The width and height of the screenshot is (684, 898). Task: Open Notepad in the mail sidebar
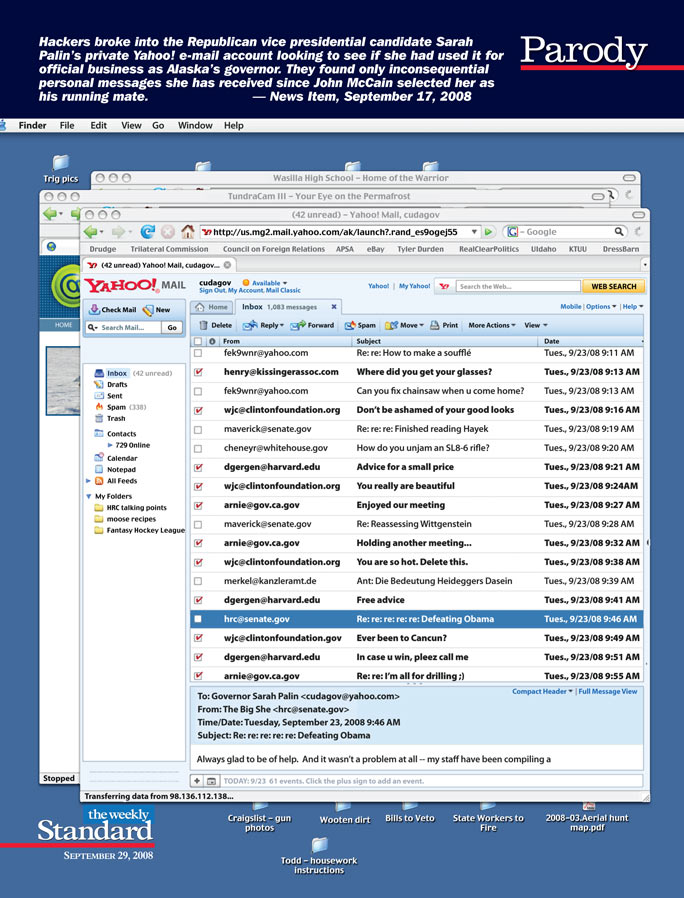tap(121, 469)
